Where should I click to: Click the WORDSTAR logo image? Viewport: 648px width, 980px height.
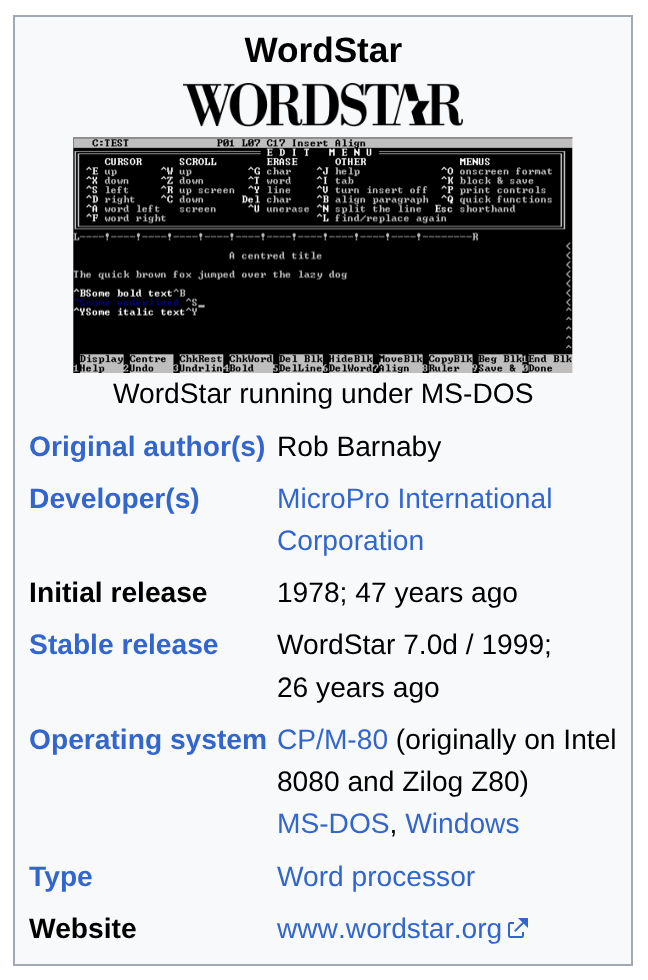click(x=322, y=105)
